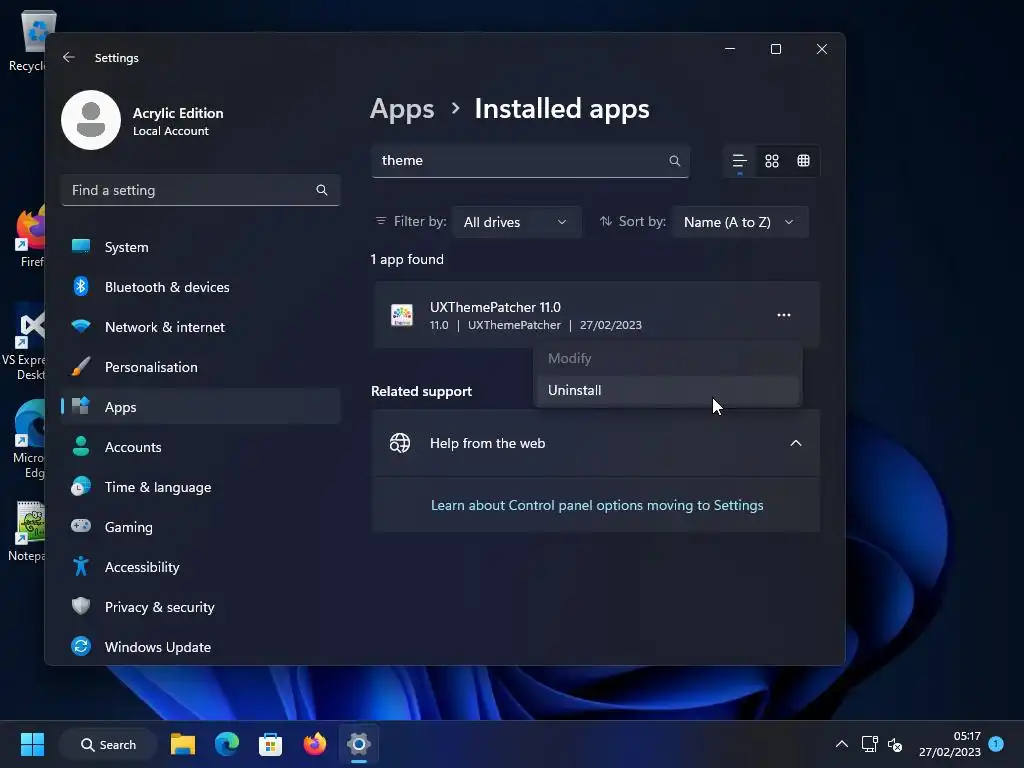Select the Firefox desktop shortcut
Viewport: 1024px width, 768px height.
(28, 236)
